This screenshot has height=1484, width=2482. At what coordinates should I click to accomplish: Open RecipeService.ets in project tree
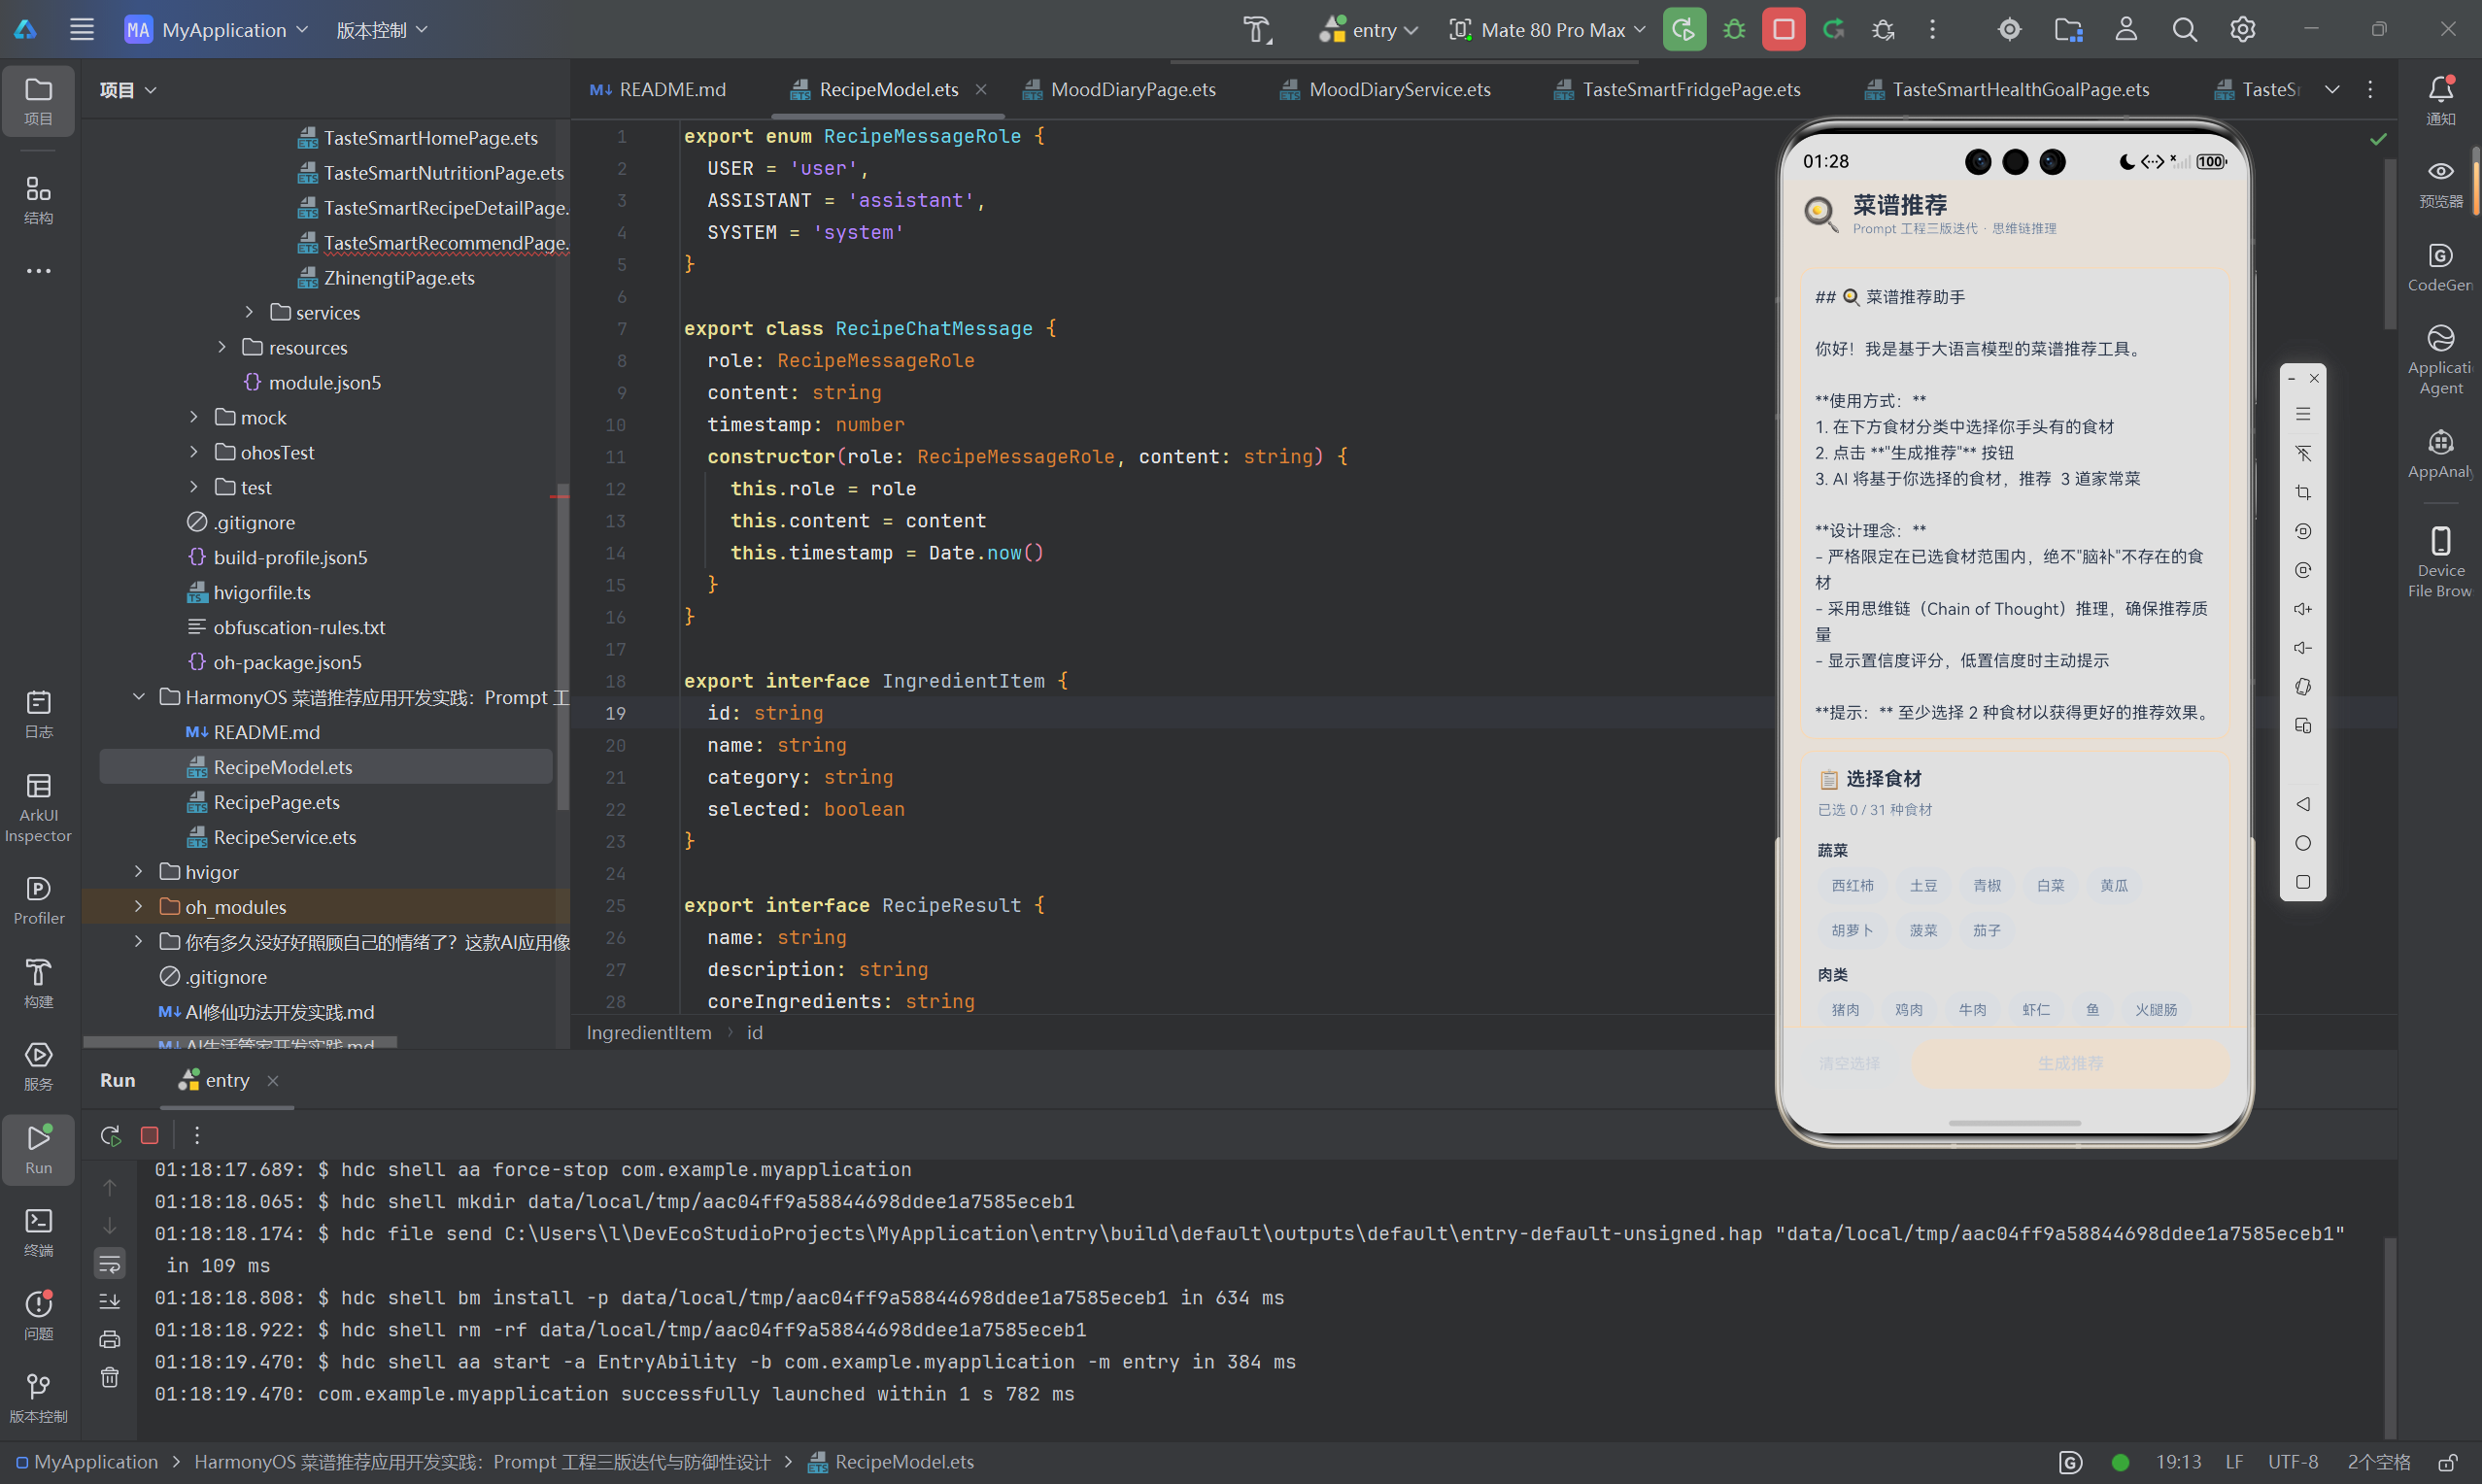[285, 837]
